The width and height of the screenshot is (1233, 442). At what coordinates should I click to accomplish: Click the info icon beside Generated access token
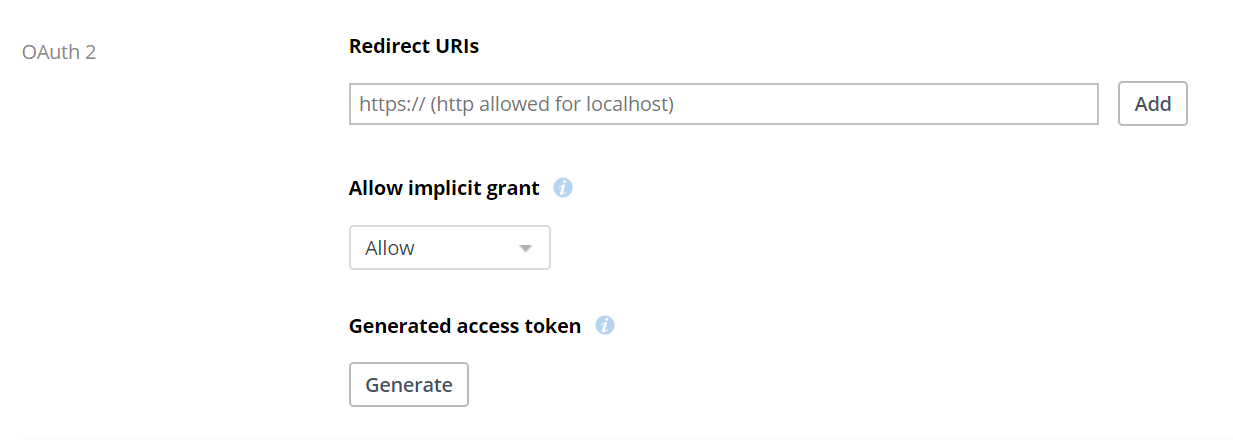[x=605, y=326]
